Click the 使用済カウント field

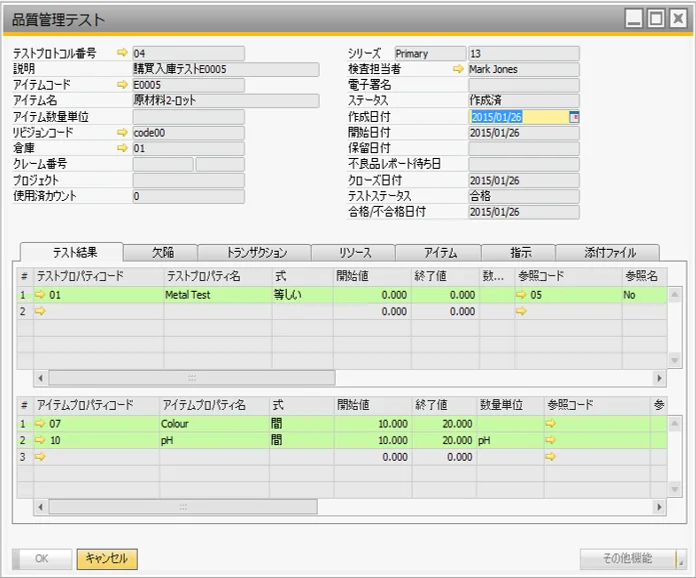coord(188,196)
